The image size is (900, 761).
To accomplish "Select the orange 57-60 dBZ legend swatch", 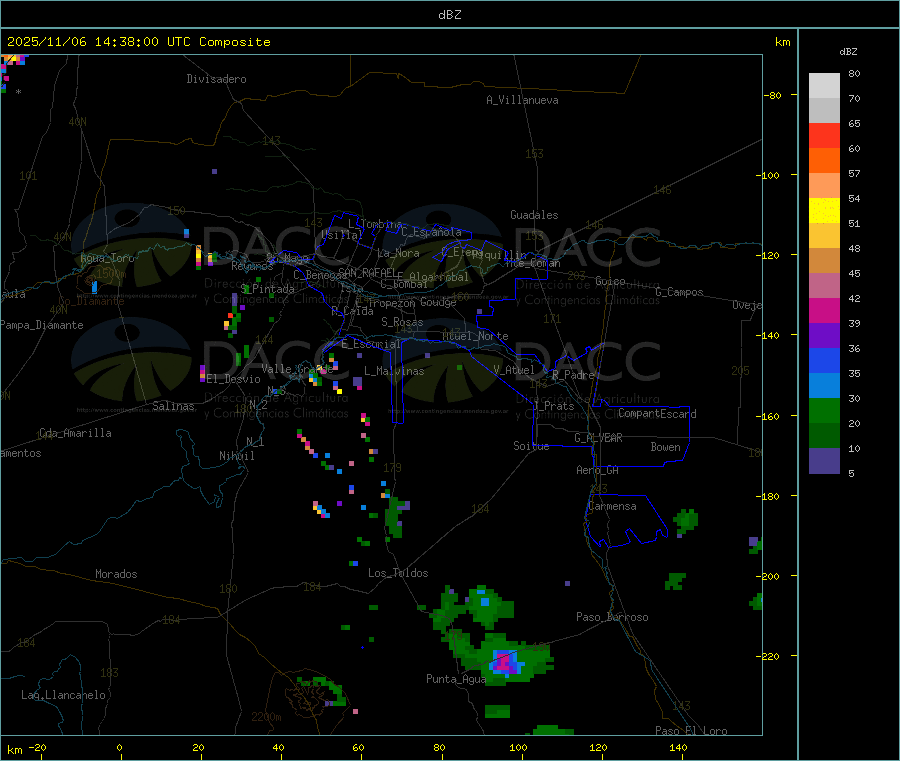I will tap(824, 161).
